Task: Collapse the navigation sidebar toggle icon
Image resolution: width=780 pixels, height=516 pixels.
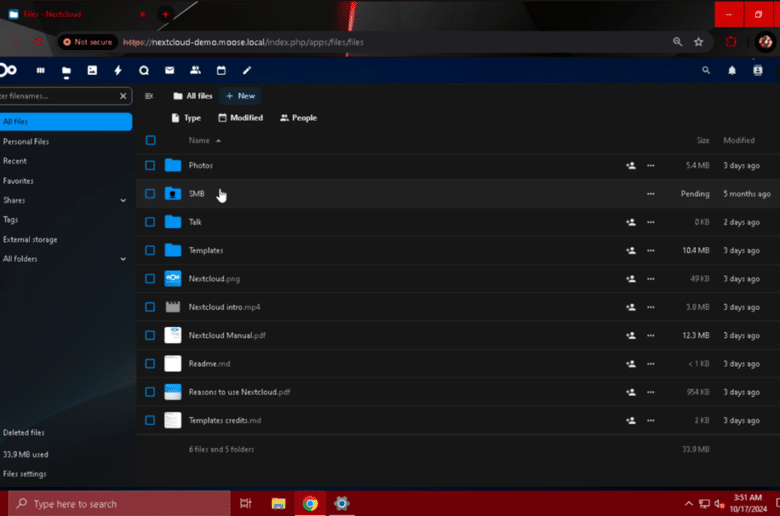Action: (x=149, y=96)
